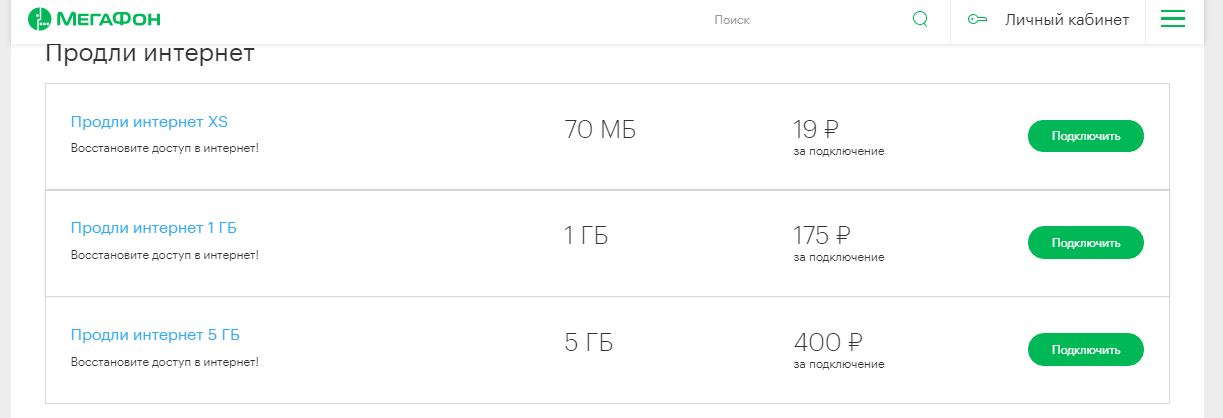Image resolution: width=1223 pixels, height=418 pixels.
Task: Open the Личный кабинет link
Action: coord(1067,20)
